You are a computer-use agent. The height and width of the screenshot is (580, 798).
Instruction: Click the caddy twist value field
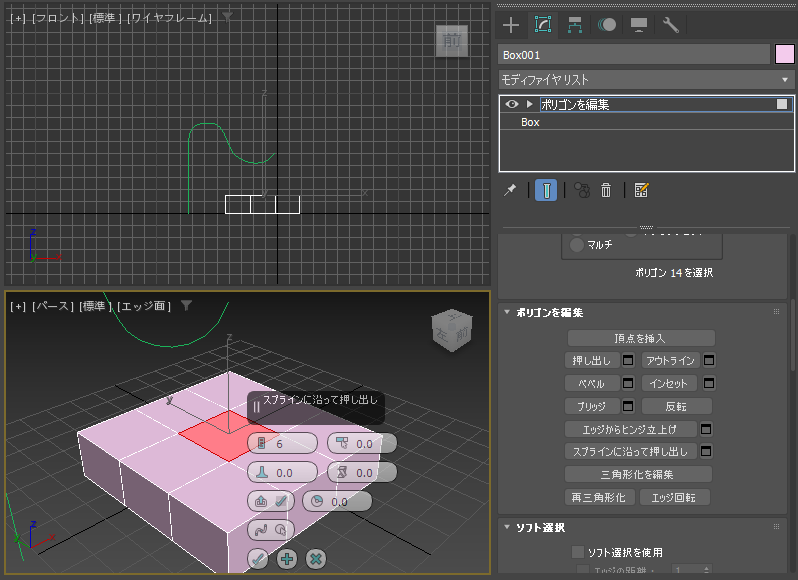coord(362,473)
